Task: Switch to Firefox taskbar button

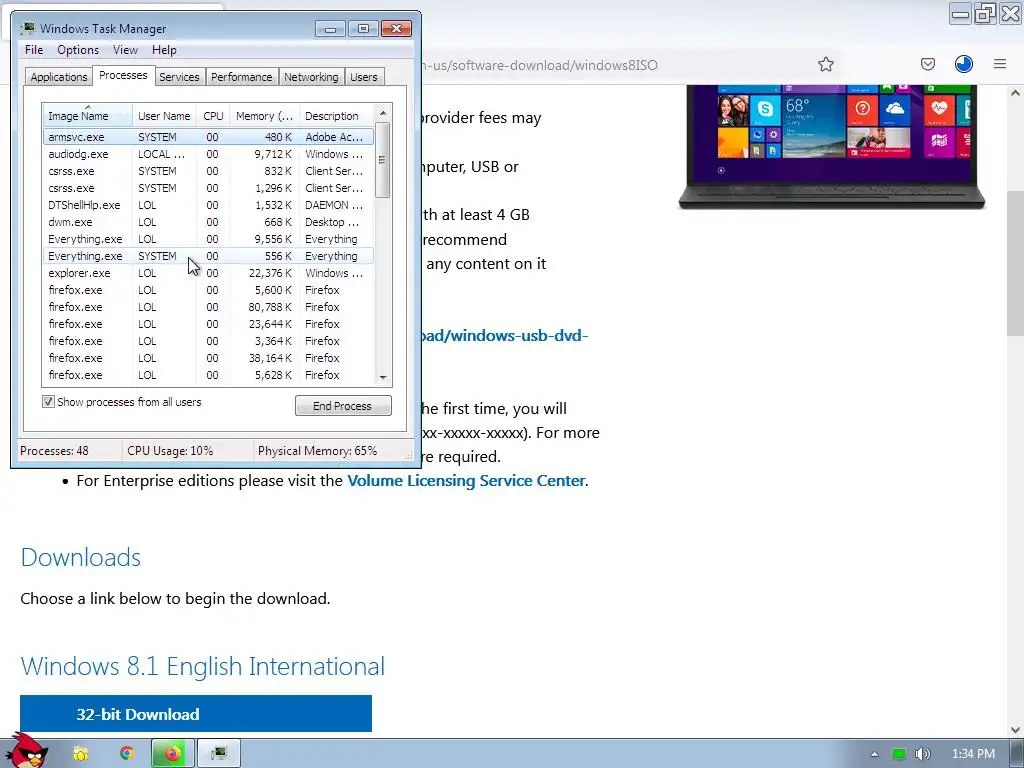Action: click(x=173, y=754)
